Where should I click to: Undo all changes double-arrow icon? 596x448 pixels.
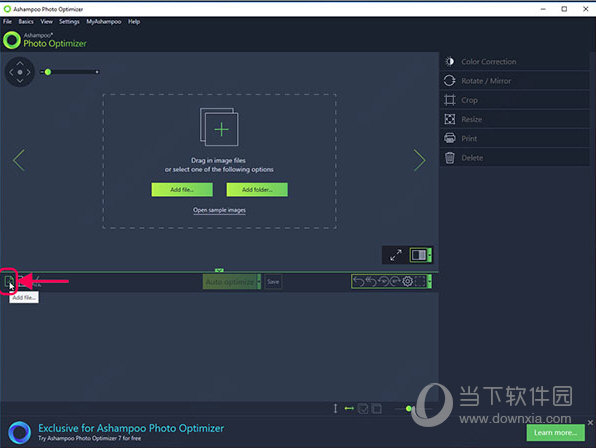pyautogui.click(x=371, y=282)
